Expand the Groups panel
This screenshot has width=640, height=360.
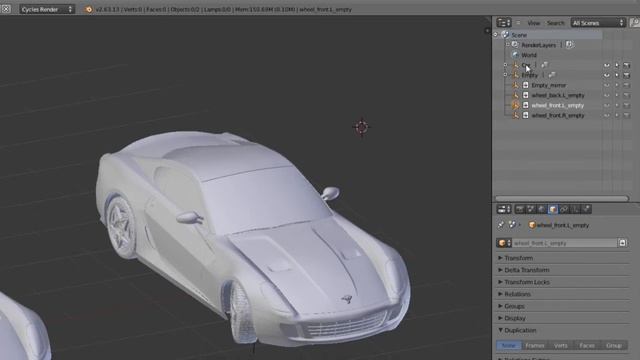511,306
